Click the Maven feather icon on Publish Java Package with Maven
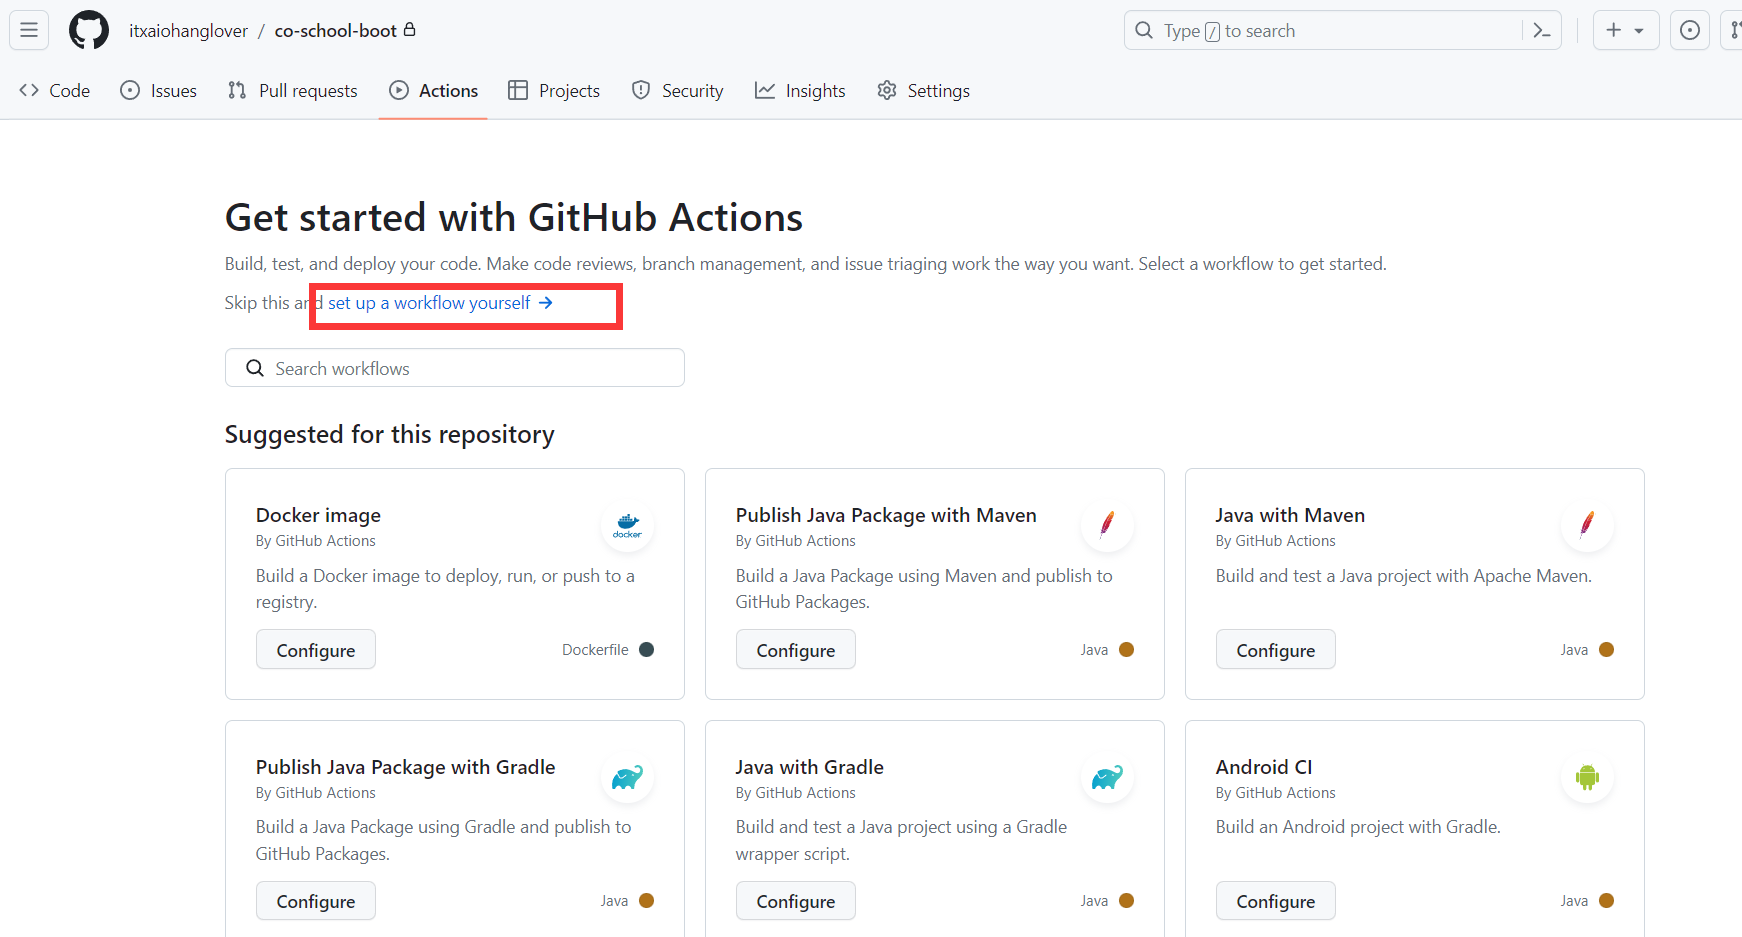This screenshot has width=1742, height=937. coord(1108,526)
